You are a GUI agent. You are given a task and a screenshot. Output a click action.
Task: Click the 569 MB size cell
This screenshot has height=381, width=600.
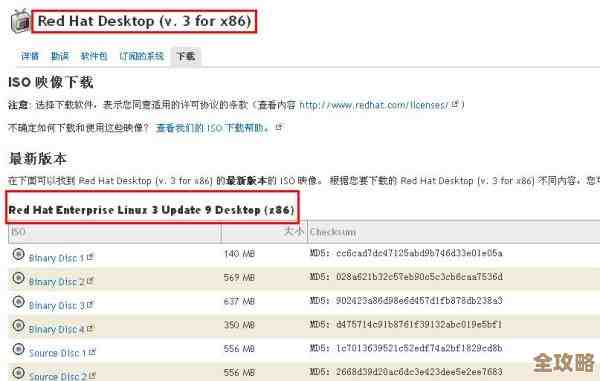coord(240,278)
